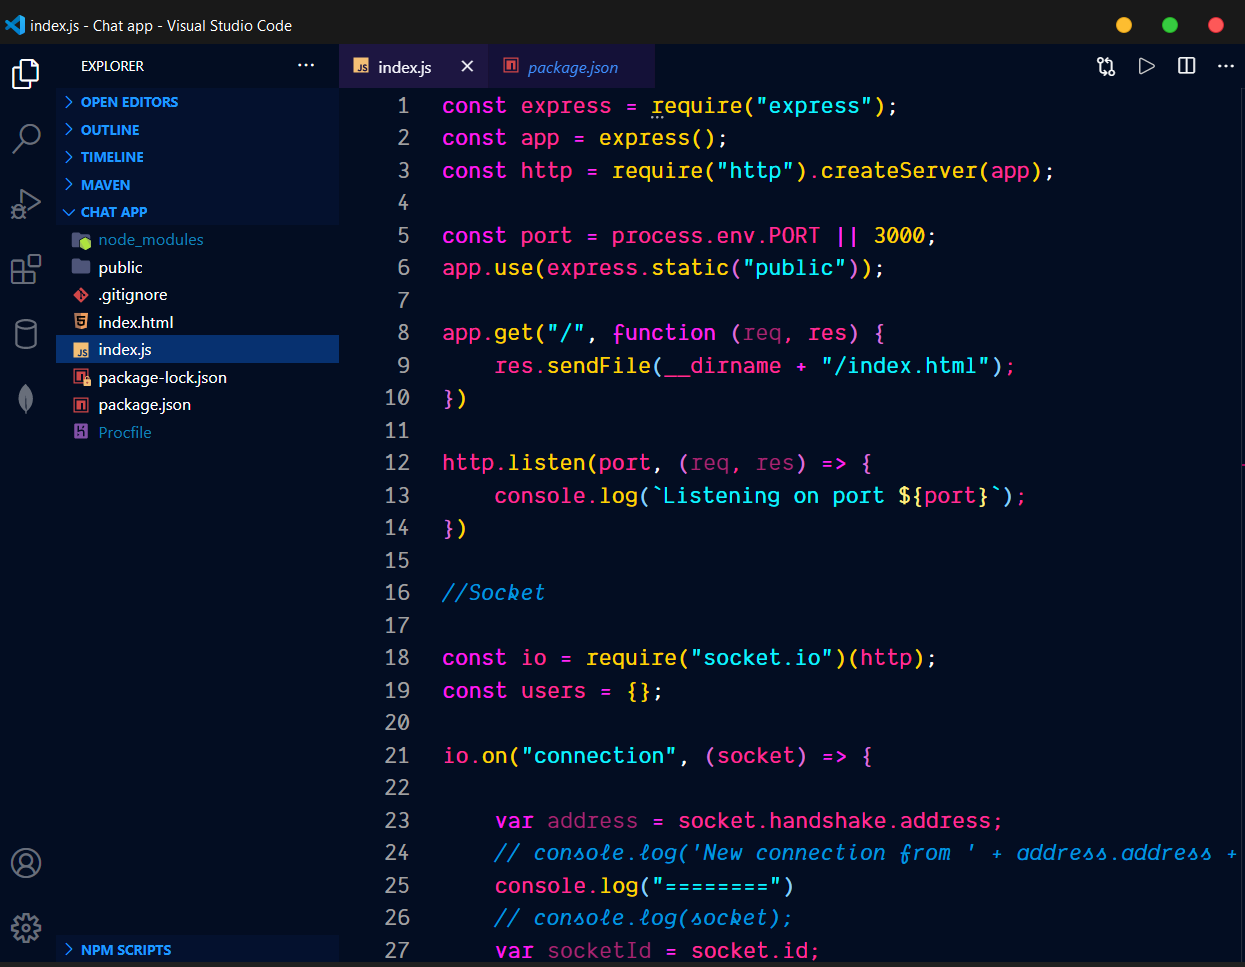Open the Accounts icon
This screenshot has height=967, width=1245.
coord(26,863)
